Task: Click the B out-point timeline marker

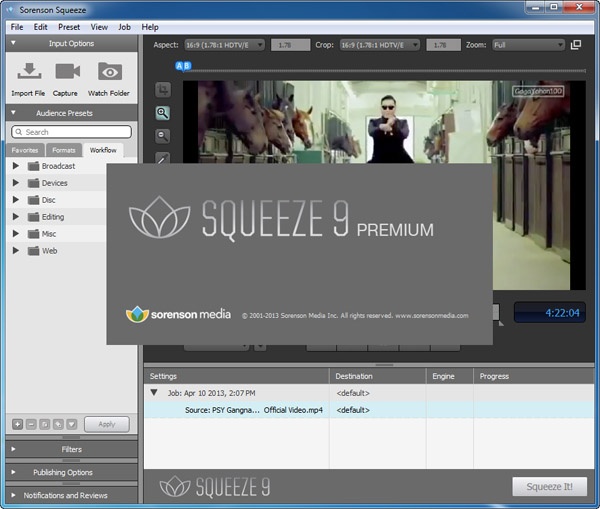Action: [187, 66]
